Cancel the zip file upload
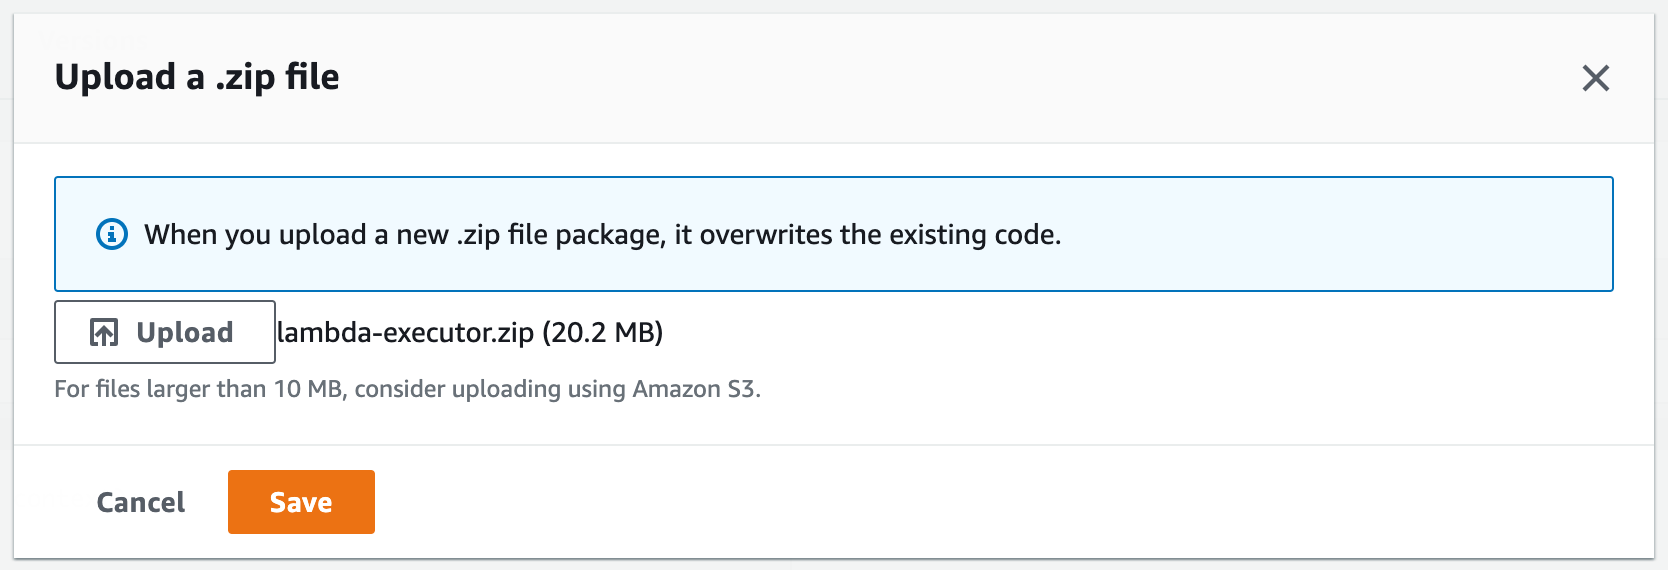 point(141,502)
